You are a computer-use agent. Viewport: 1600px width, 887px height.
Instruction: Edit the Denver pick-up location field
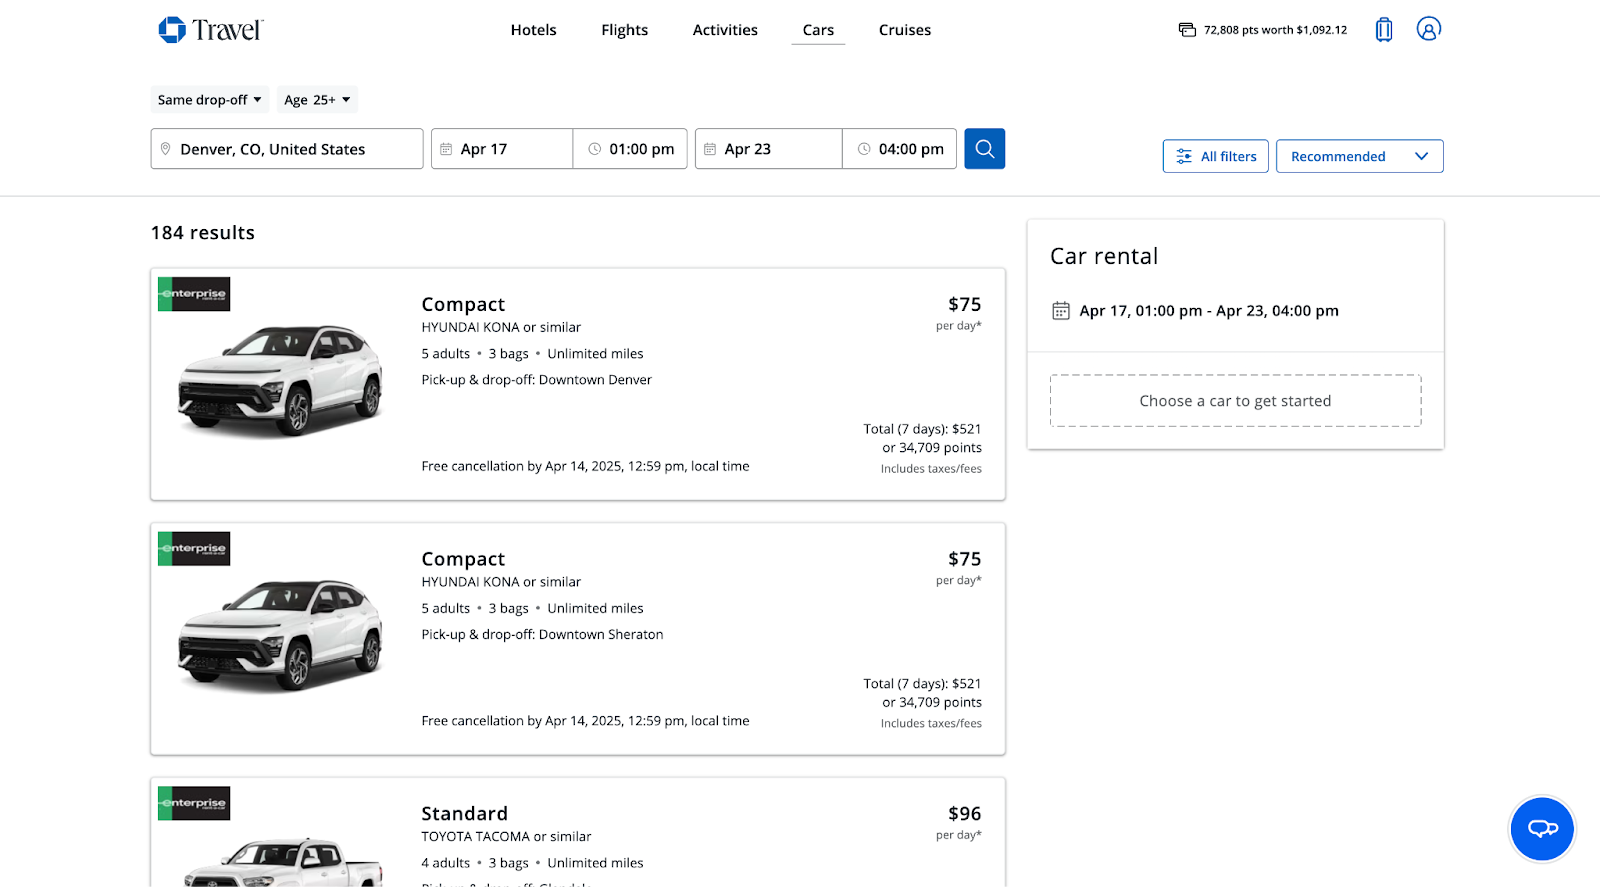[x=287, y=149]
